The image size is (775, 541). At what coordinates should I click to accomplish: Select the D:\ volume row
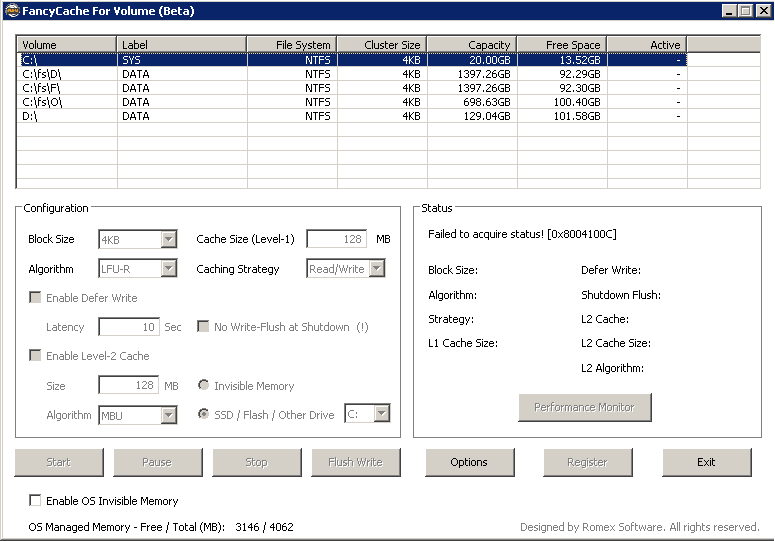352,116
